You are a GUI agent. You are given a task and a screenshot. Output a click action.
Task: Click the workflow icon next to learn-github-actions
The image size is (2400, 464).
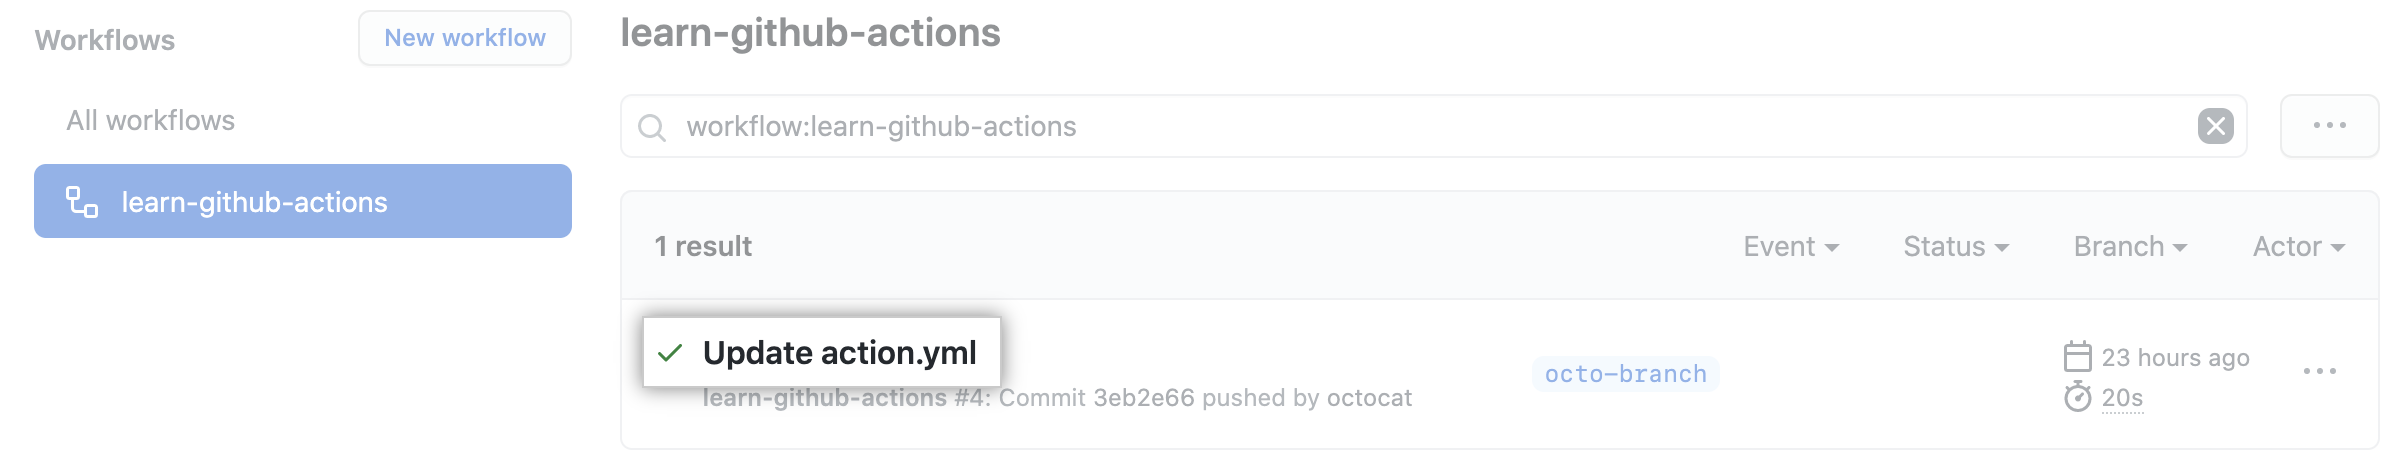click(x=82, y=202)
